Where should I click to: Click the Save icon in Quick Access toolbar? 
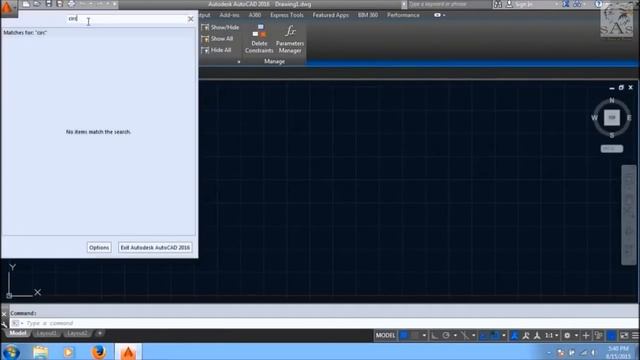pos(49,4)
